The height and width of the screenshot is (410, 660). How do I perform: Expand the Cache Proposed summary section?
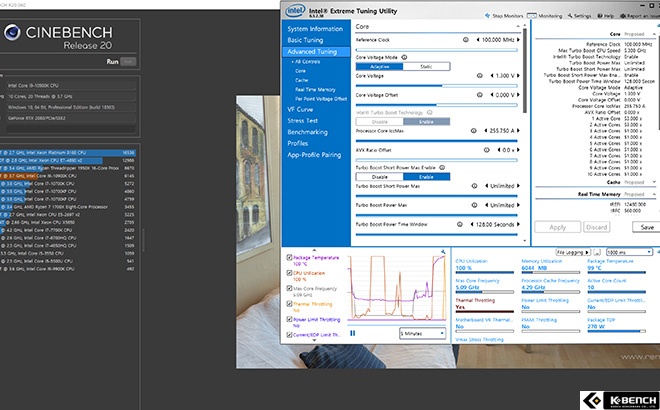654,182
